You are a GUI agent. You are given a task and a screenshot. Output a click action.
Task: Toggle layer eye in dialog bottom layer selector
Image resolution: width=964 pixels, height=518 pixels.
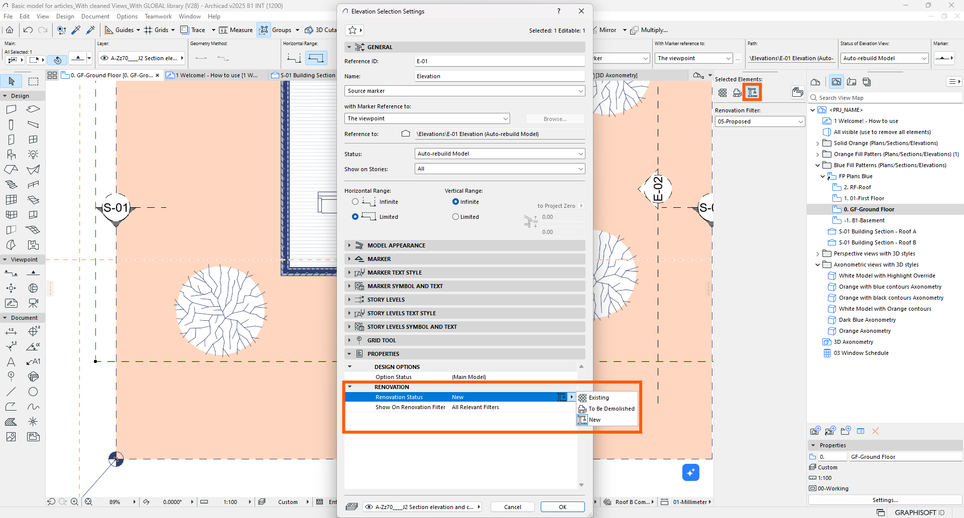pos(369,507)
